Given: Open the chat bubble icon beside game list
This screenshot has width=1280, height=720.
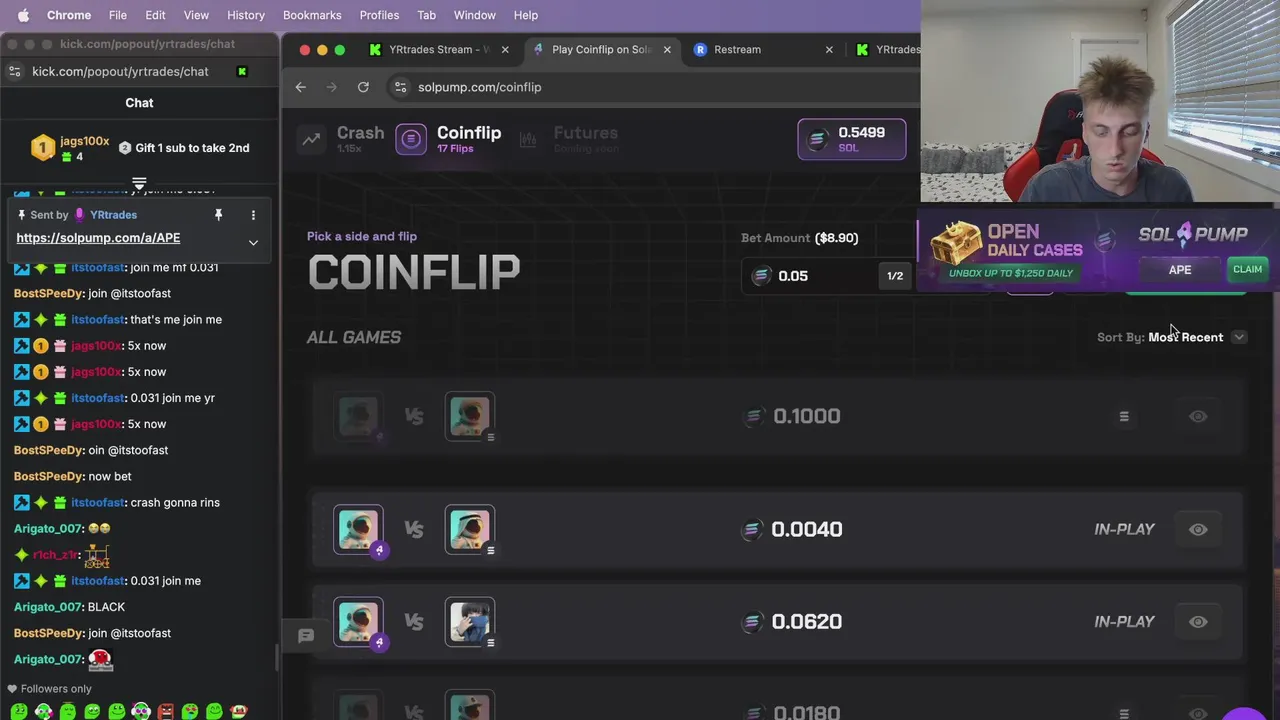Looking at the screenshot, I should (306, 635).
